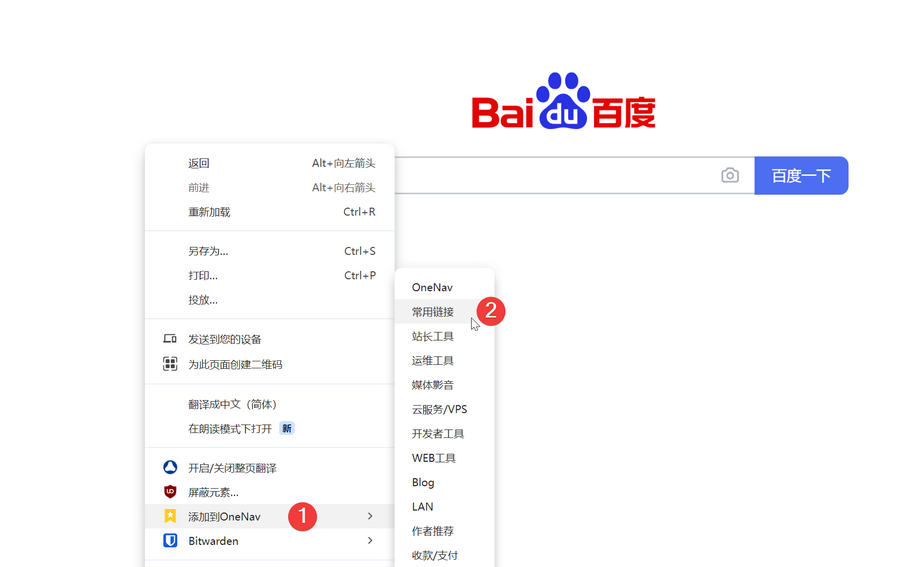Screen dimensions: 900x567
Task: Choose 重新加载 from the context menu
Action: 270,212
